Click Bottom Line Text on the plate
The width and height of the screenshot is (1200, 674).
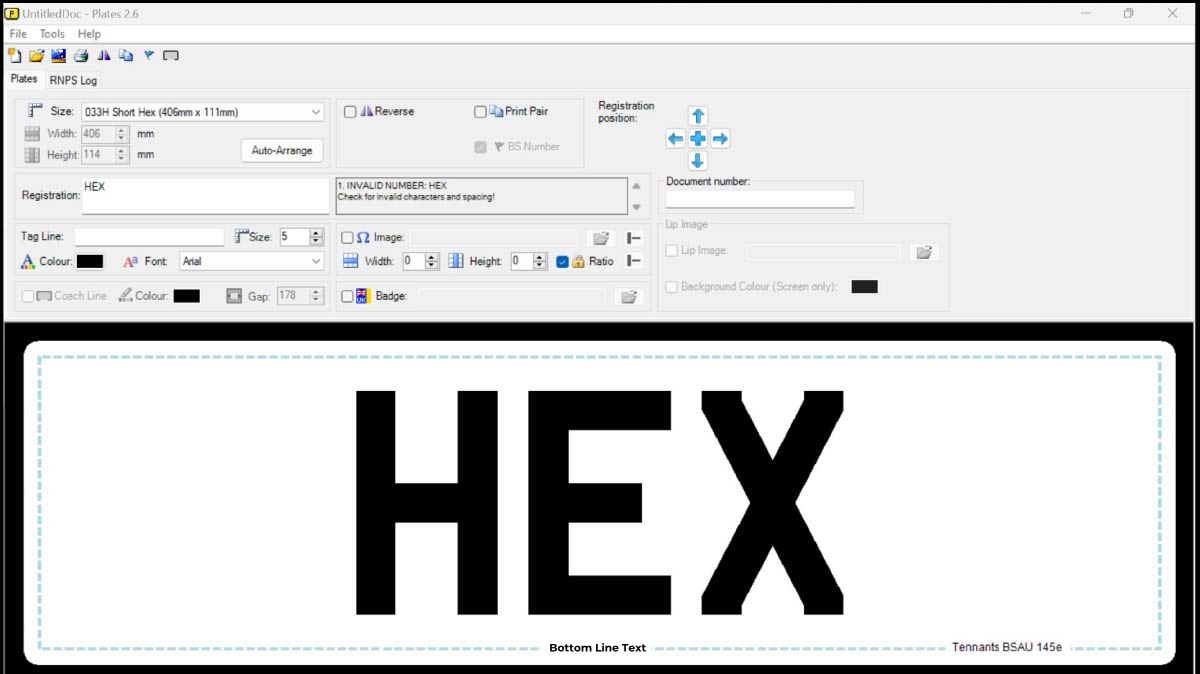tap(598, 648)
